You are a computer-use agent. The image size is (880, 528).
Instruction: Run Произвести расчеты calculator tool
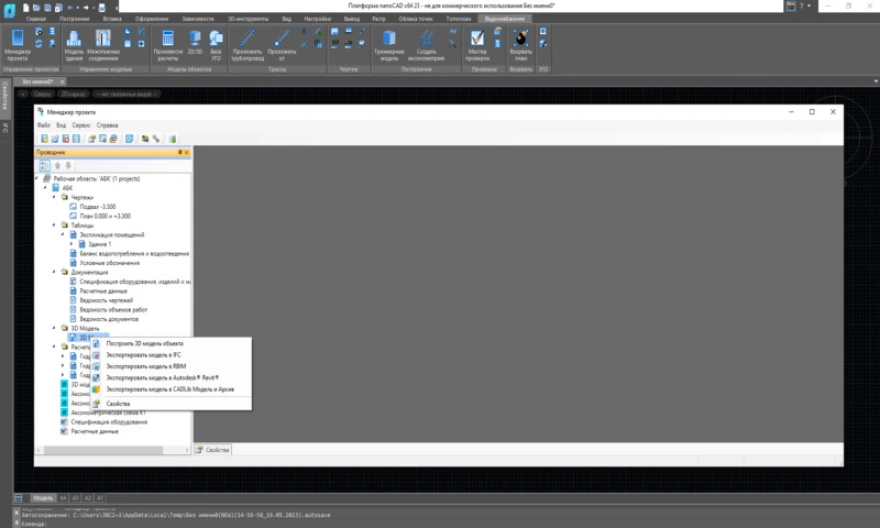tap(168, 43)
